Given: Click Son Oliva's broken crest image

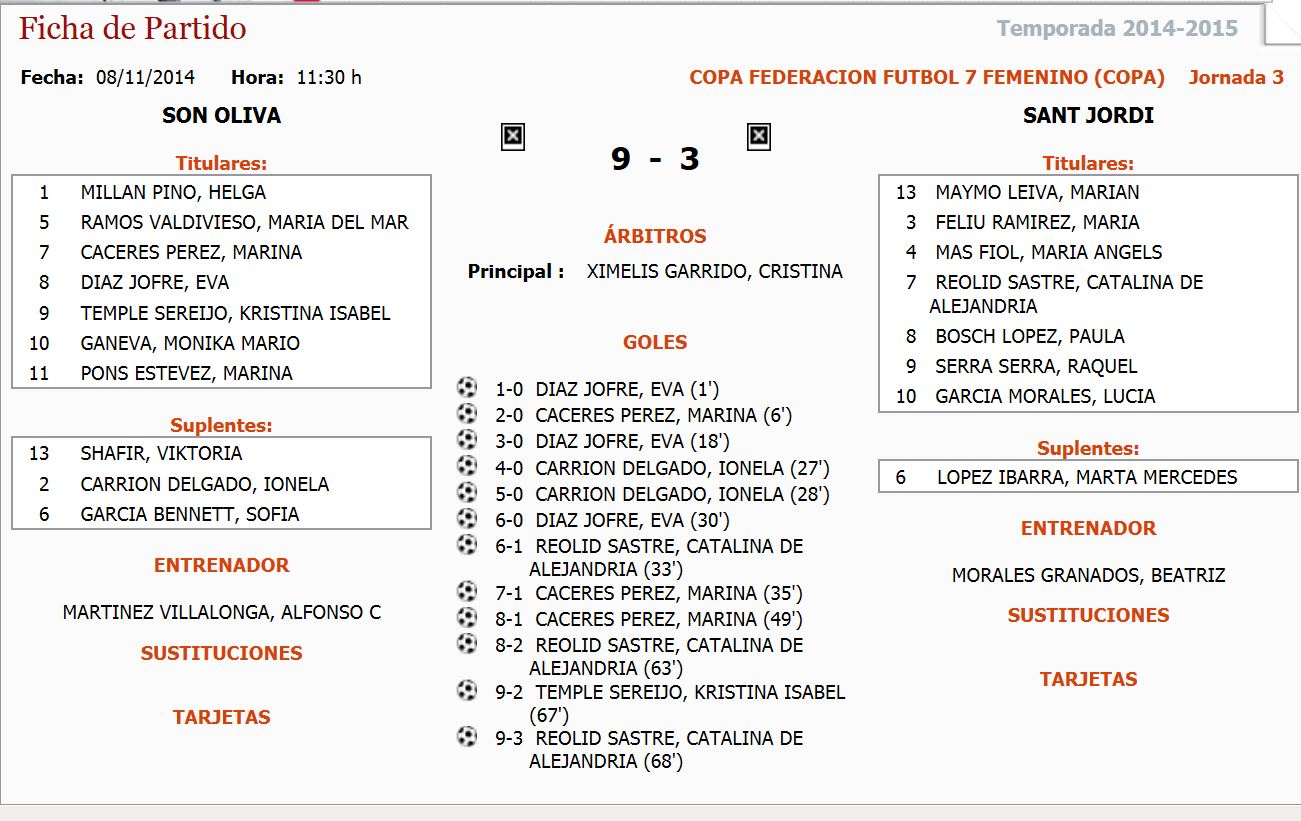Looking at the screenshot, I should (513, 136).
